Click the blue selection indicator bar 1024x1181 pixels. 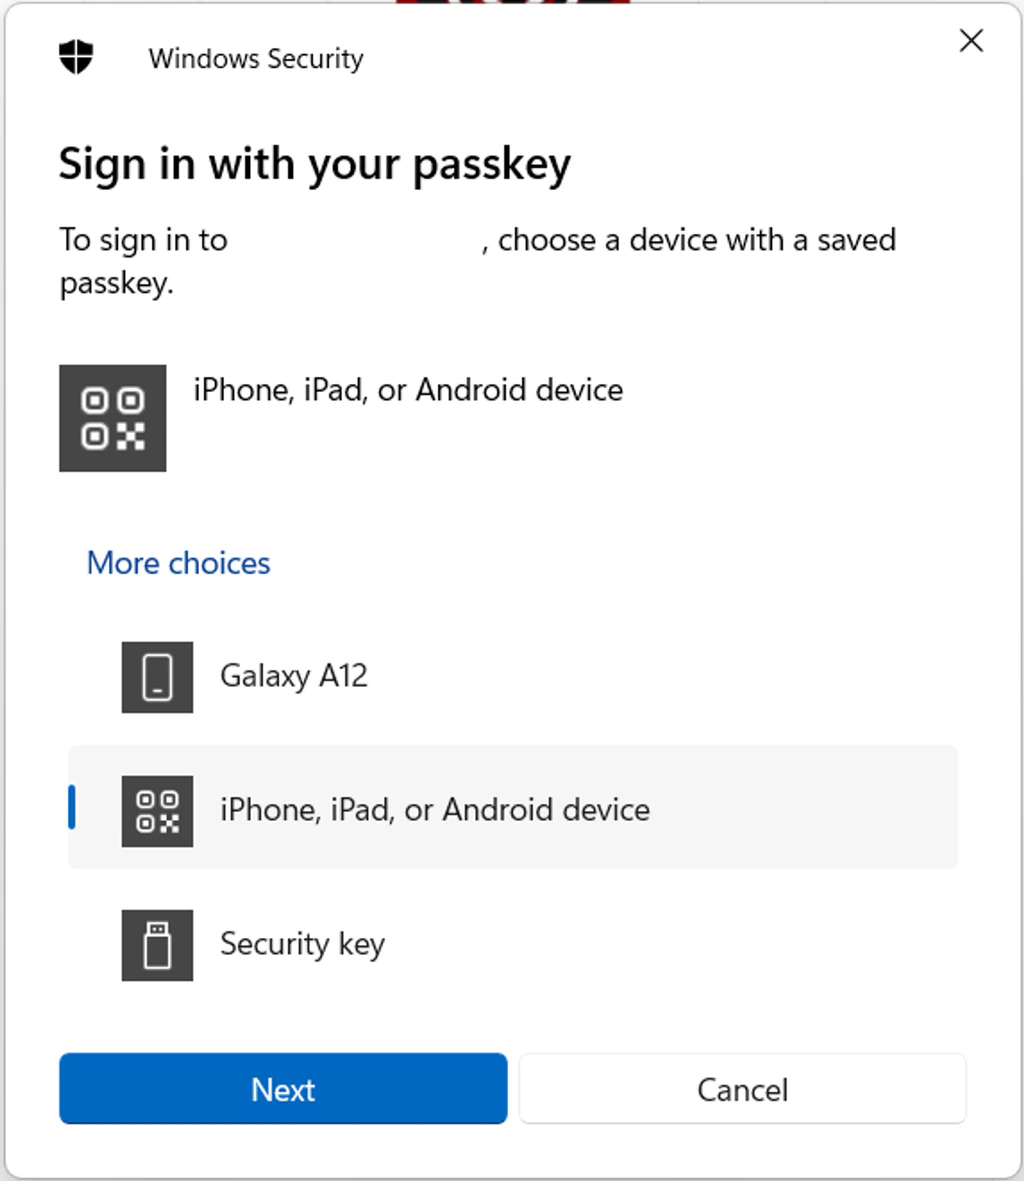[x=71, y=808]
